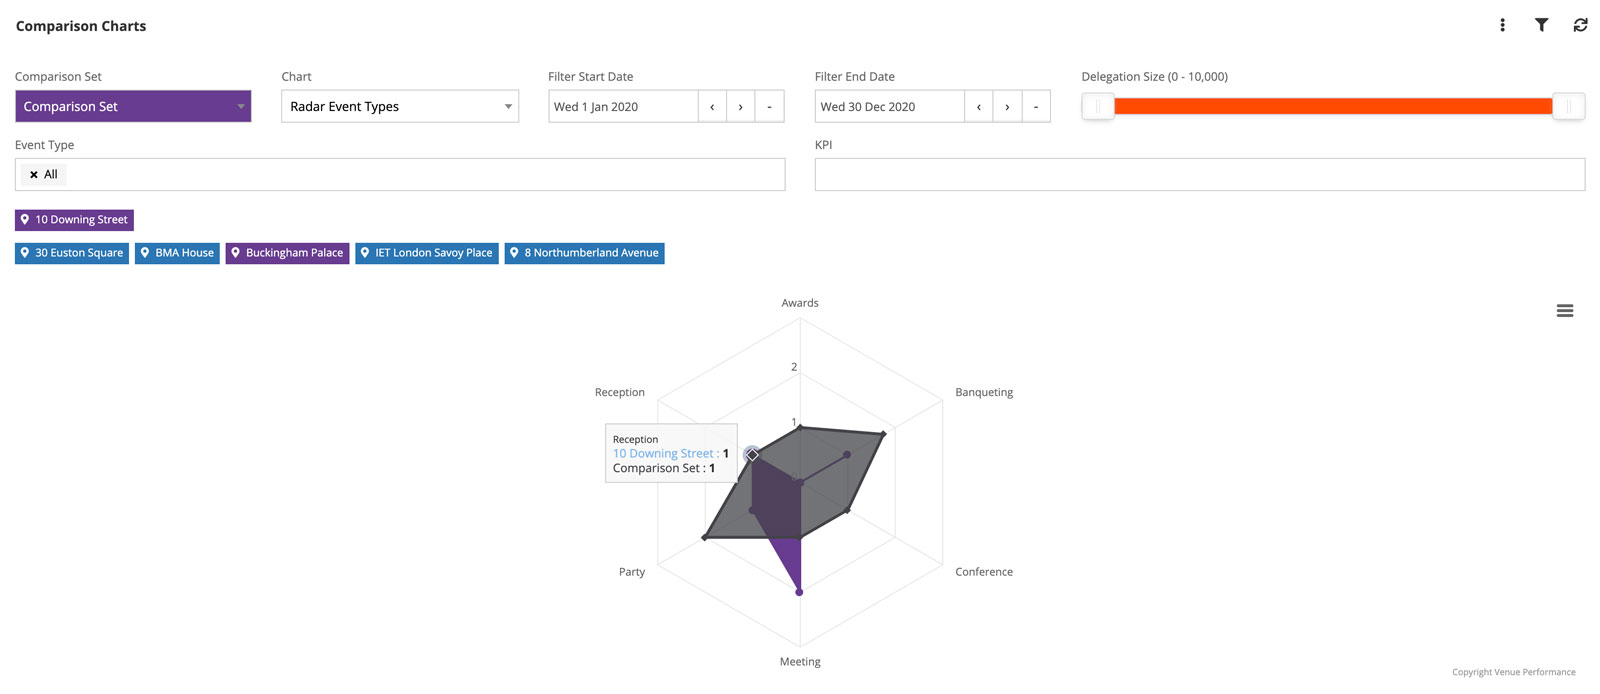
Task: Step end date to next day
Action: coord(1007,107)
